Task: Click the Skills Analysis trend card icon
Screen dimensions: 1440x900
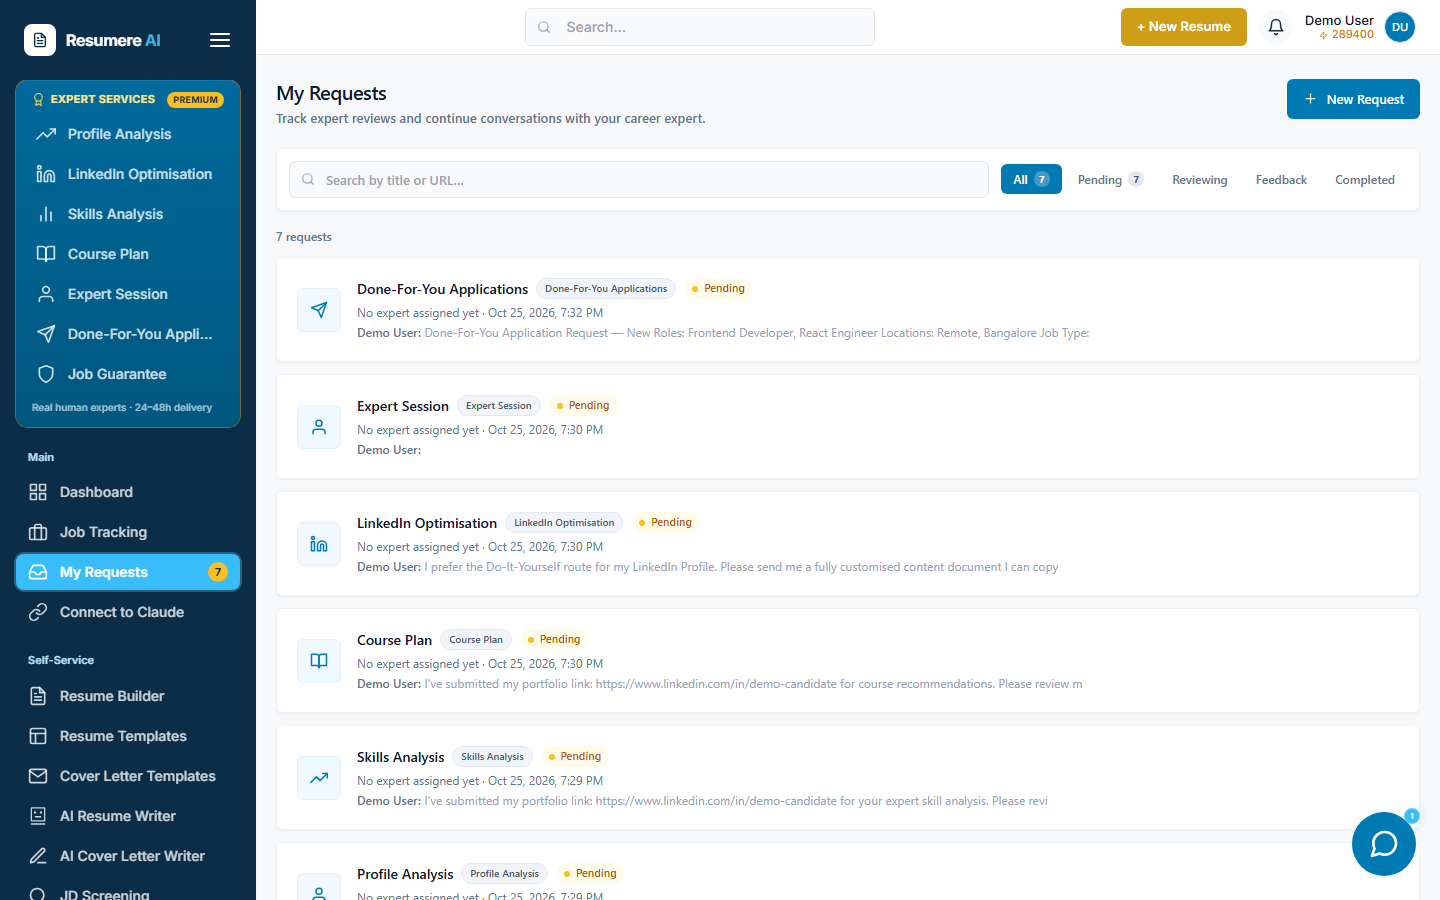Action: point(319,778)
